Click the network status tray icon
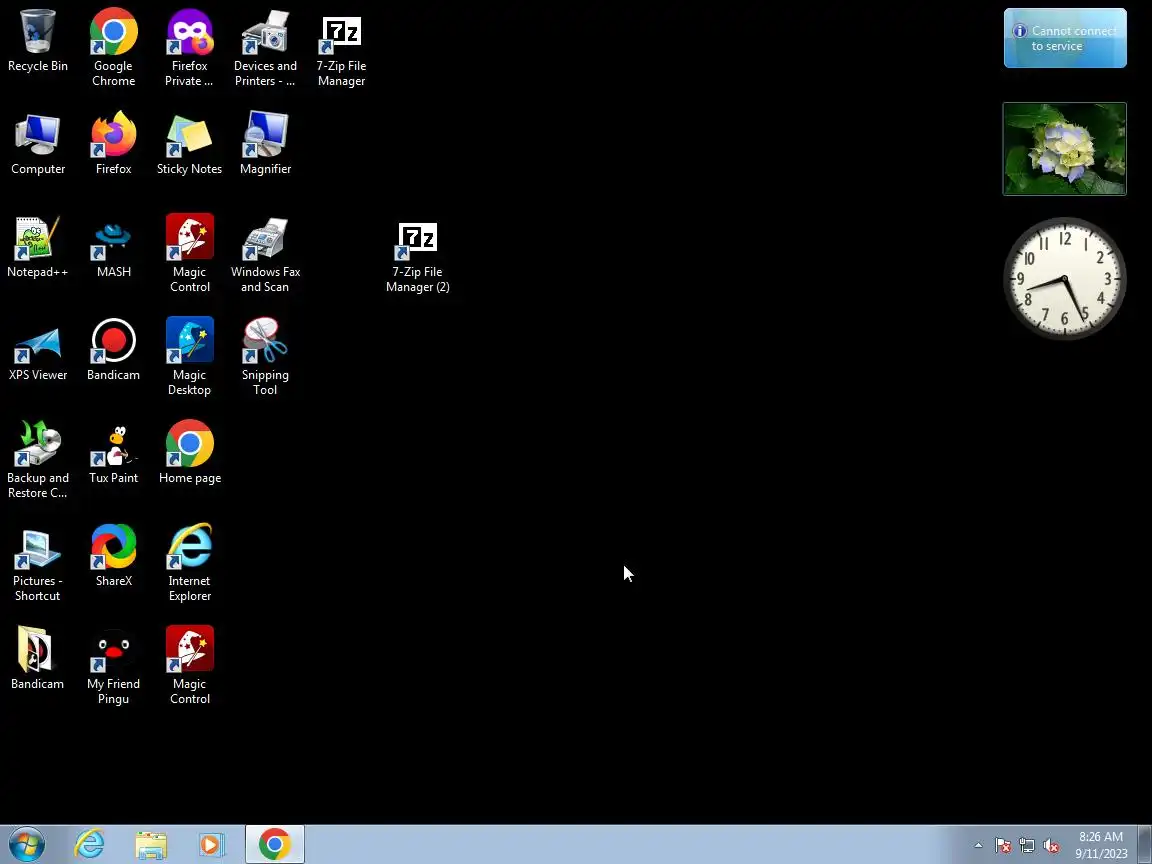This screenshot has width=1152, height=864. pyautogui.click(x=1027, y=846)
